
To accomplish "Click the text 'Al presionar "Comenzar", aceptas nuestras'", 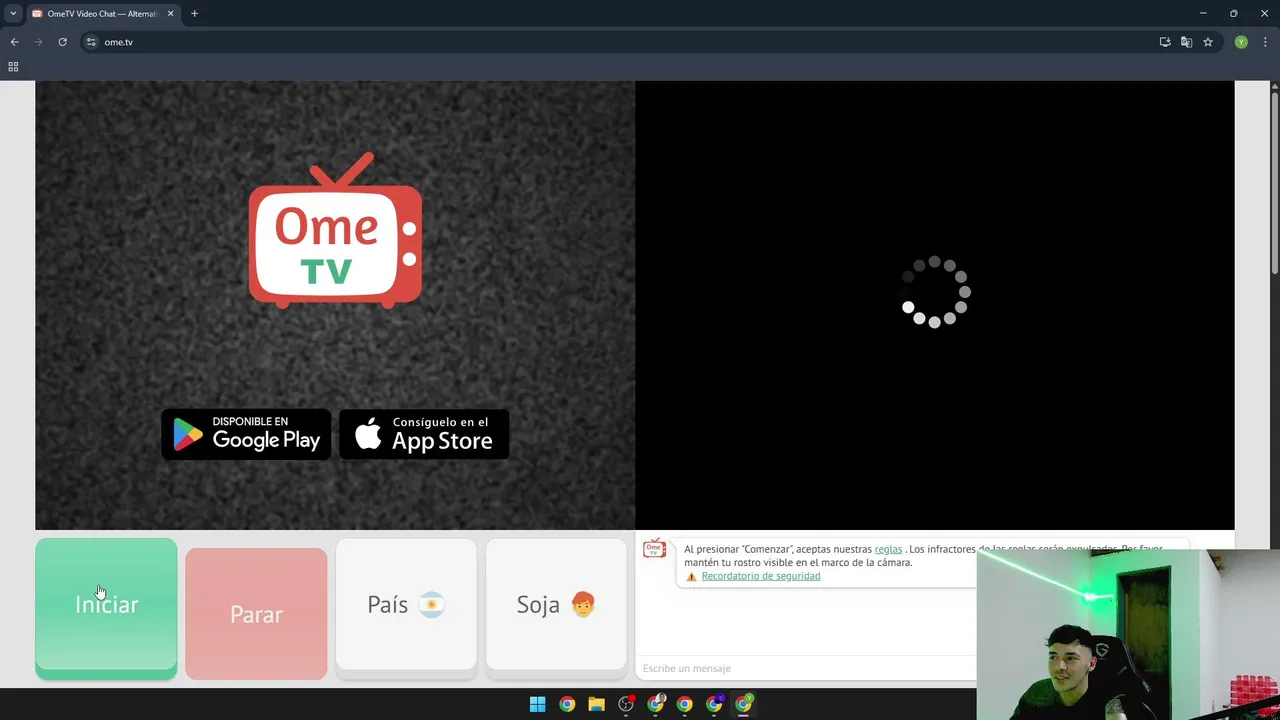I will coord(778,549).
